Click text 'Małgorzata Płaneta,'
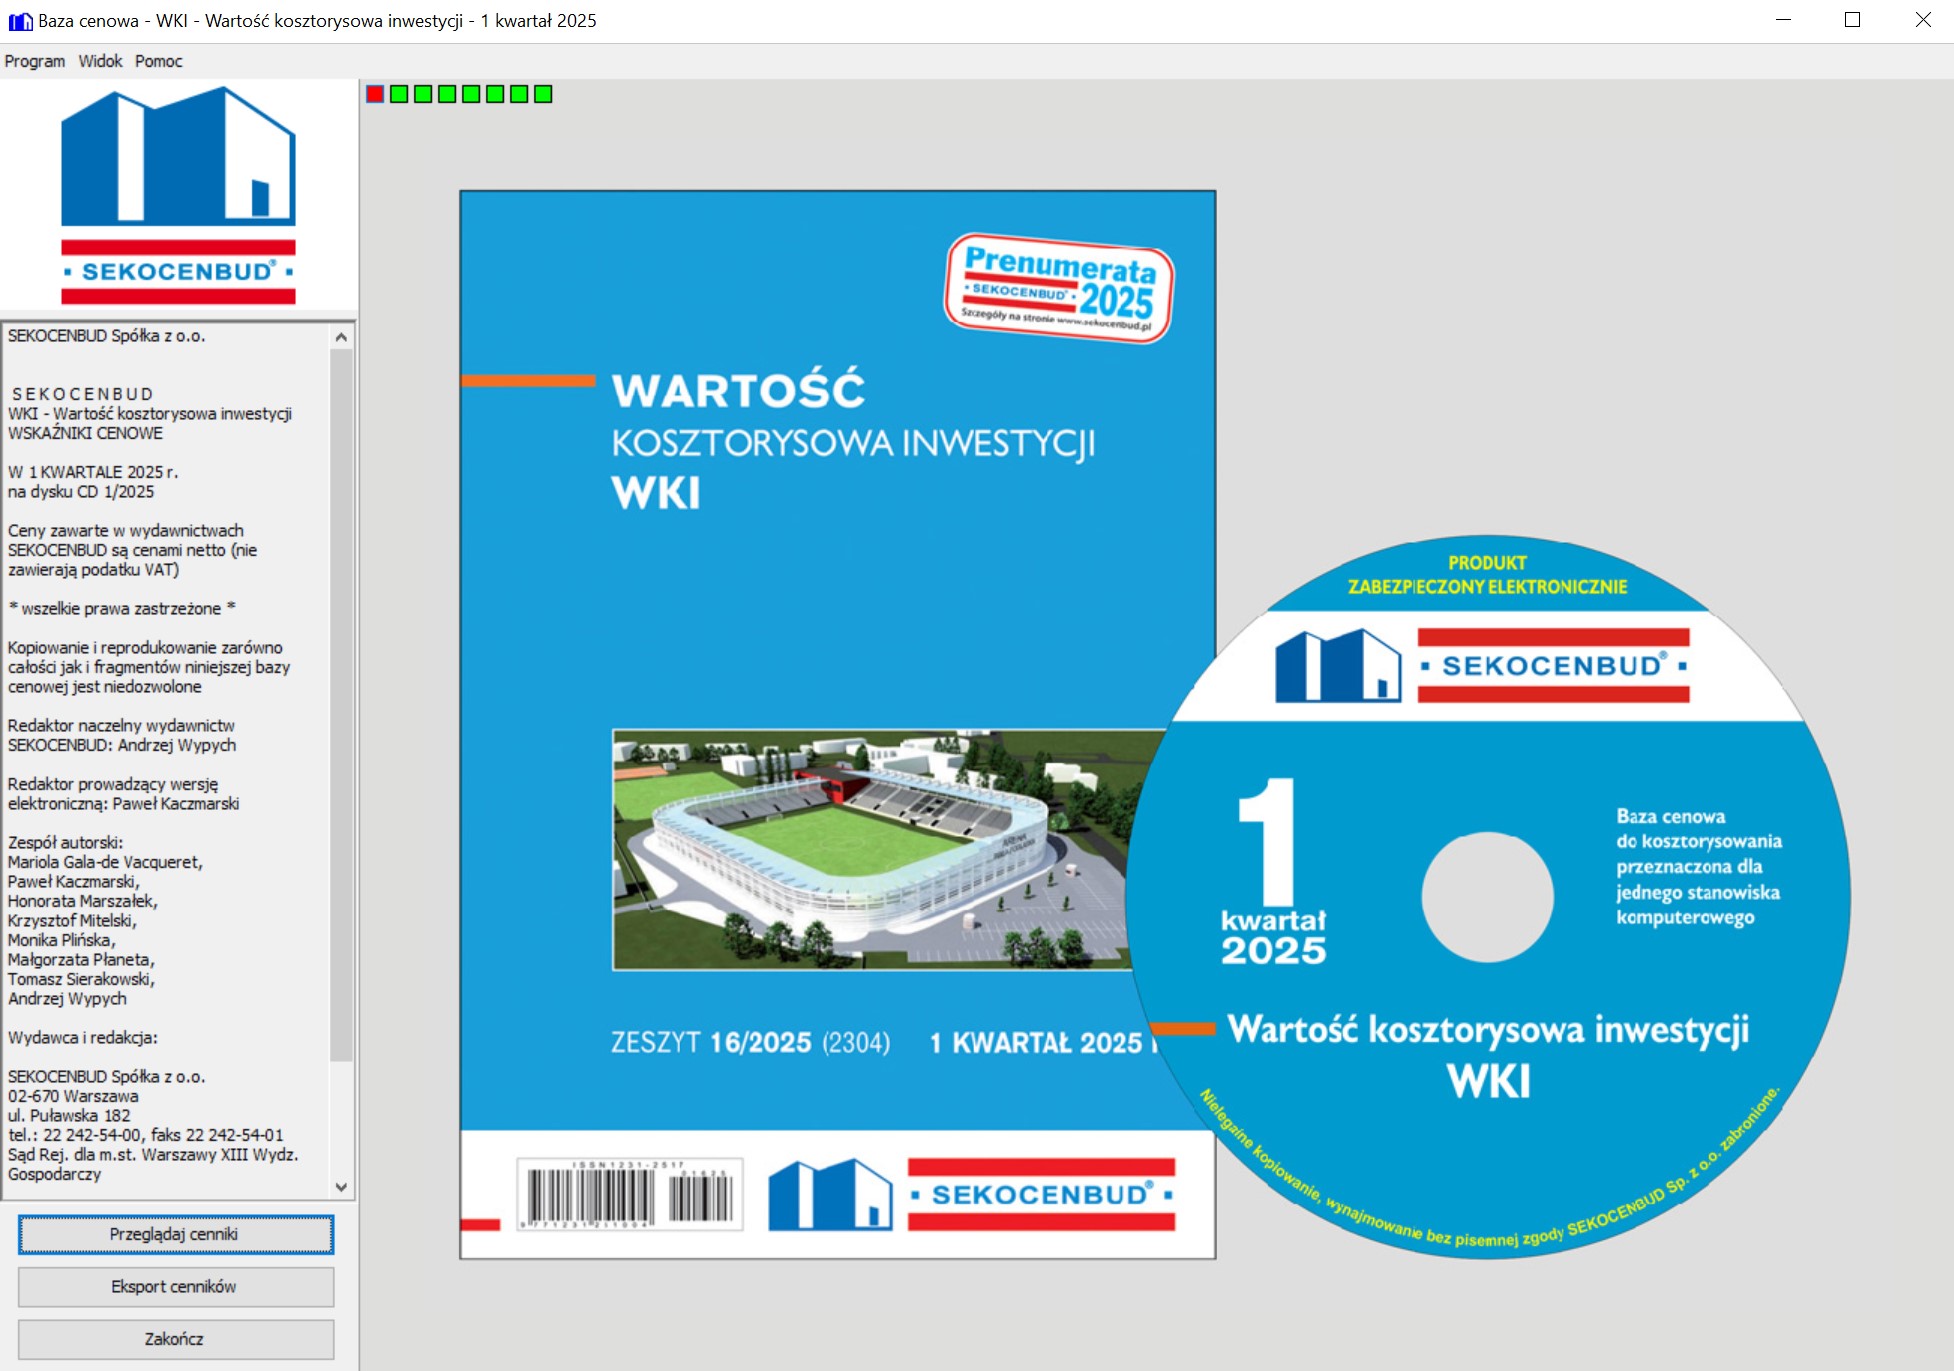The image size is (1954, 1371). coord(81,960)
